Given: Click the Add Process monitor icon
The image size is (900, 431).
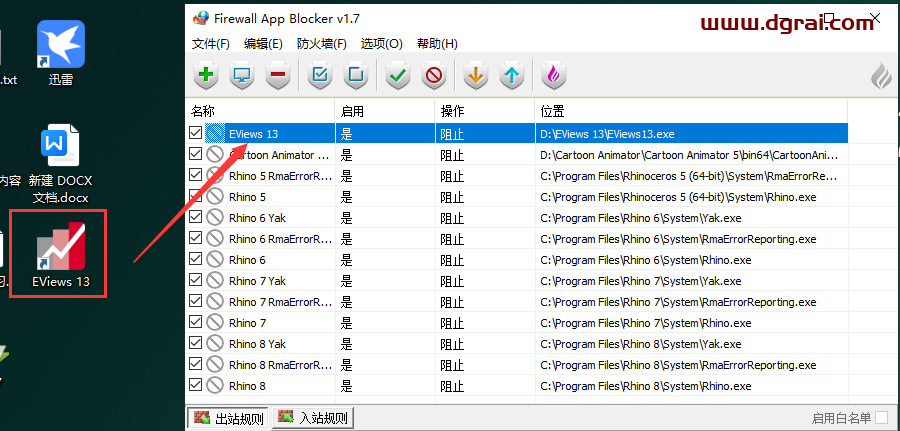Looking at the screenshot, I should 242,75.
